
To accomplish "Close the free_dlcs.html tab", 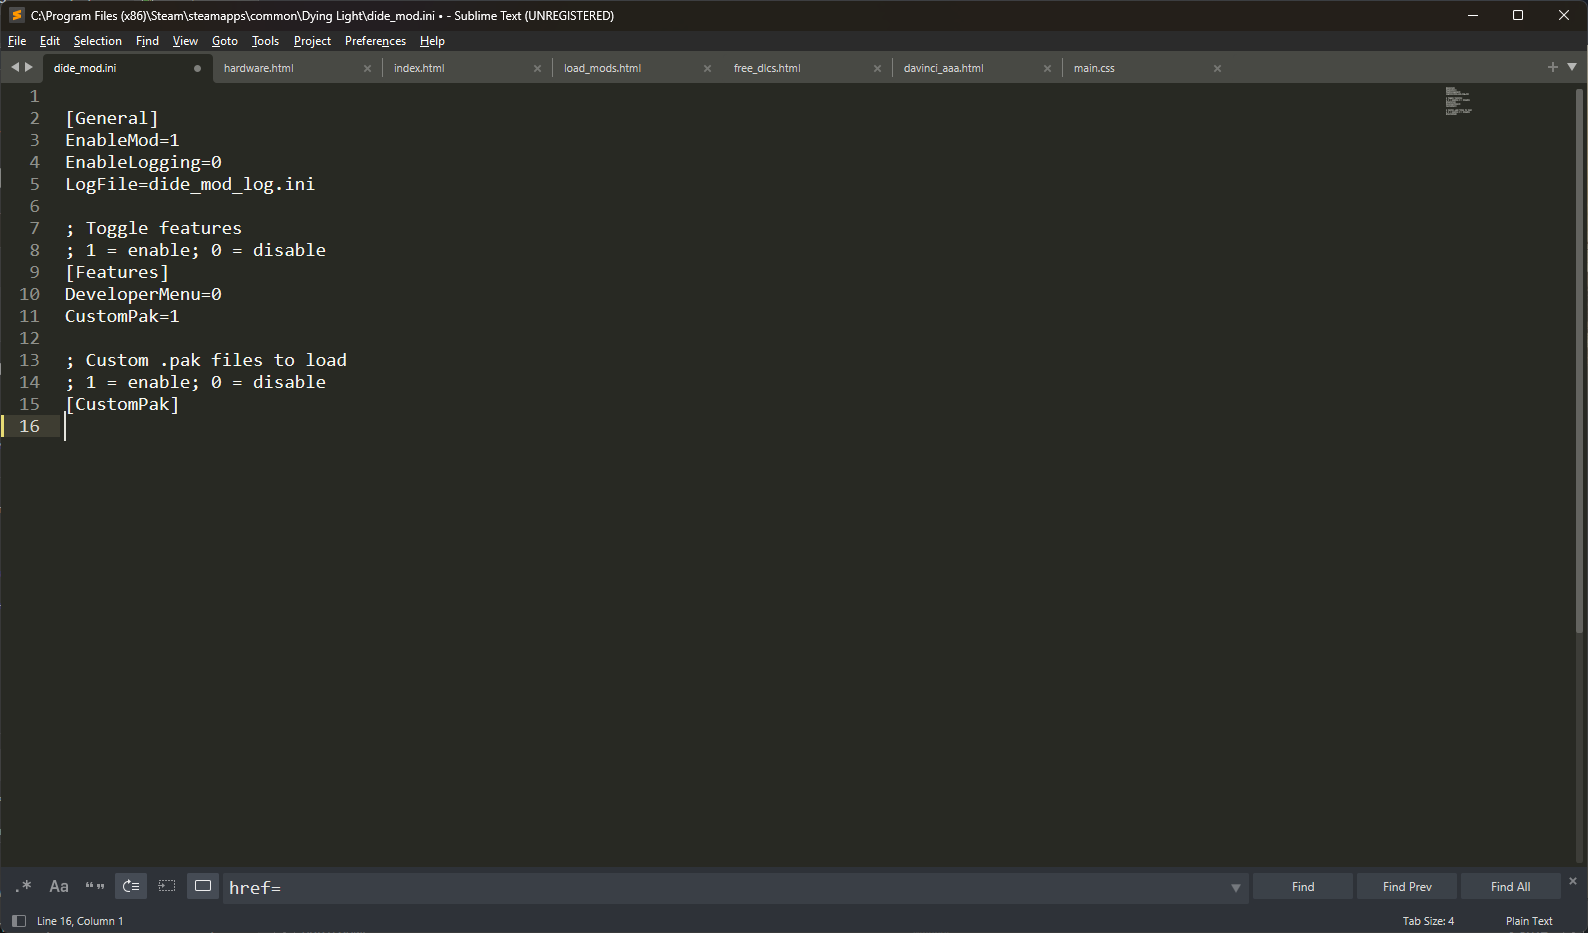I will [x=877, y=69].
